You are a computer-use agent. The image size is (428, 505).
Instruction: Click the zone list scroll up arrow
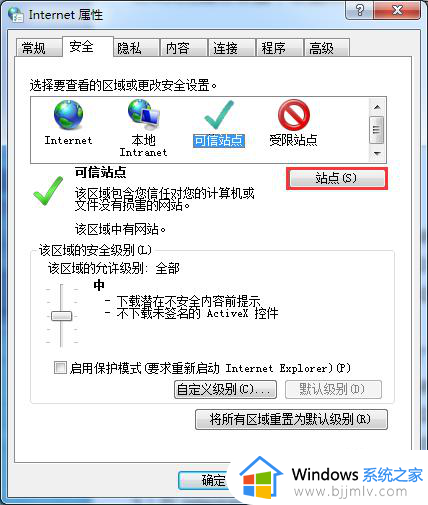pos(377,107)
